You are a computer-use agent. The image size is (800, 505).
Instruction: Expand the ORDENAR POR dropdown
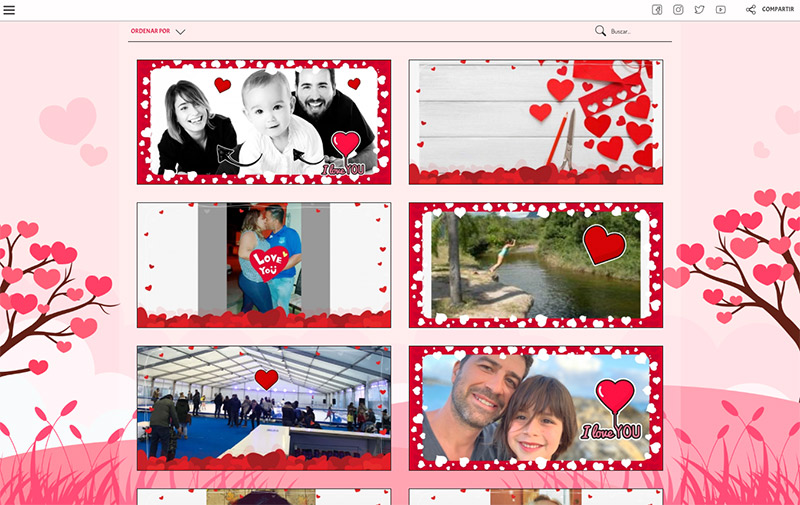(x=158, y=31)
